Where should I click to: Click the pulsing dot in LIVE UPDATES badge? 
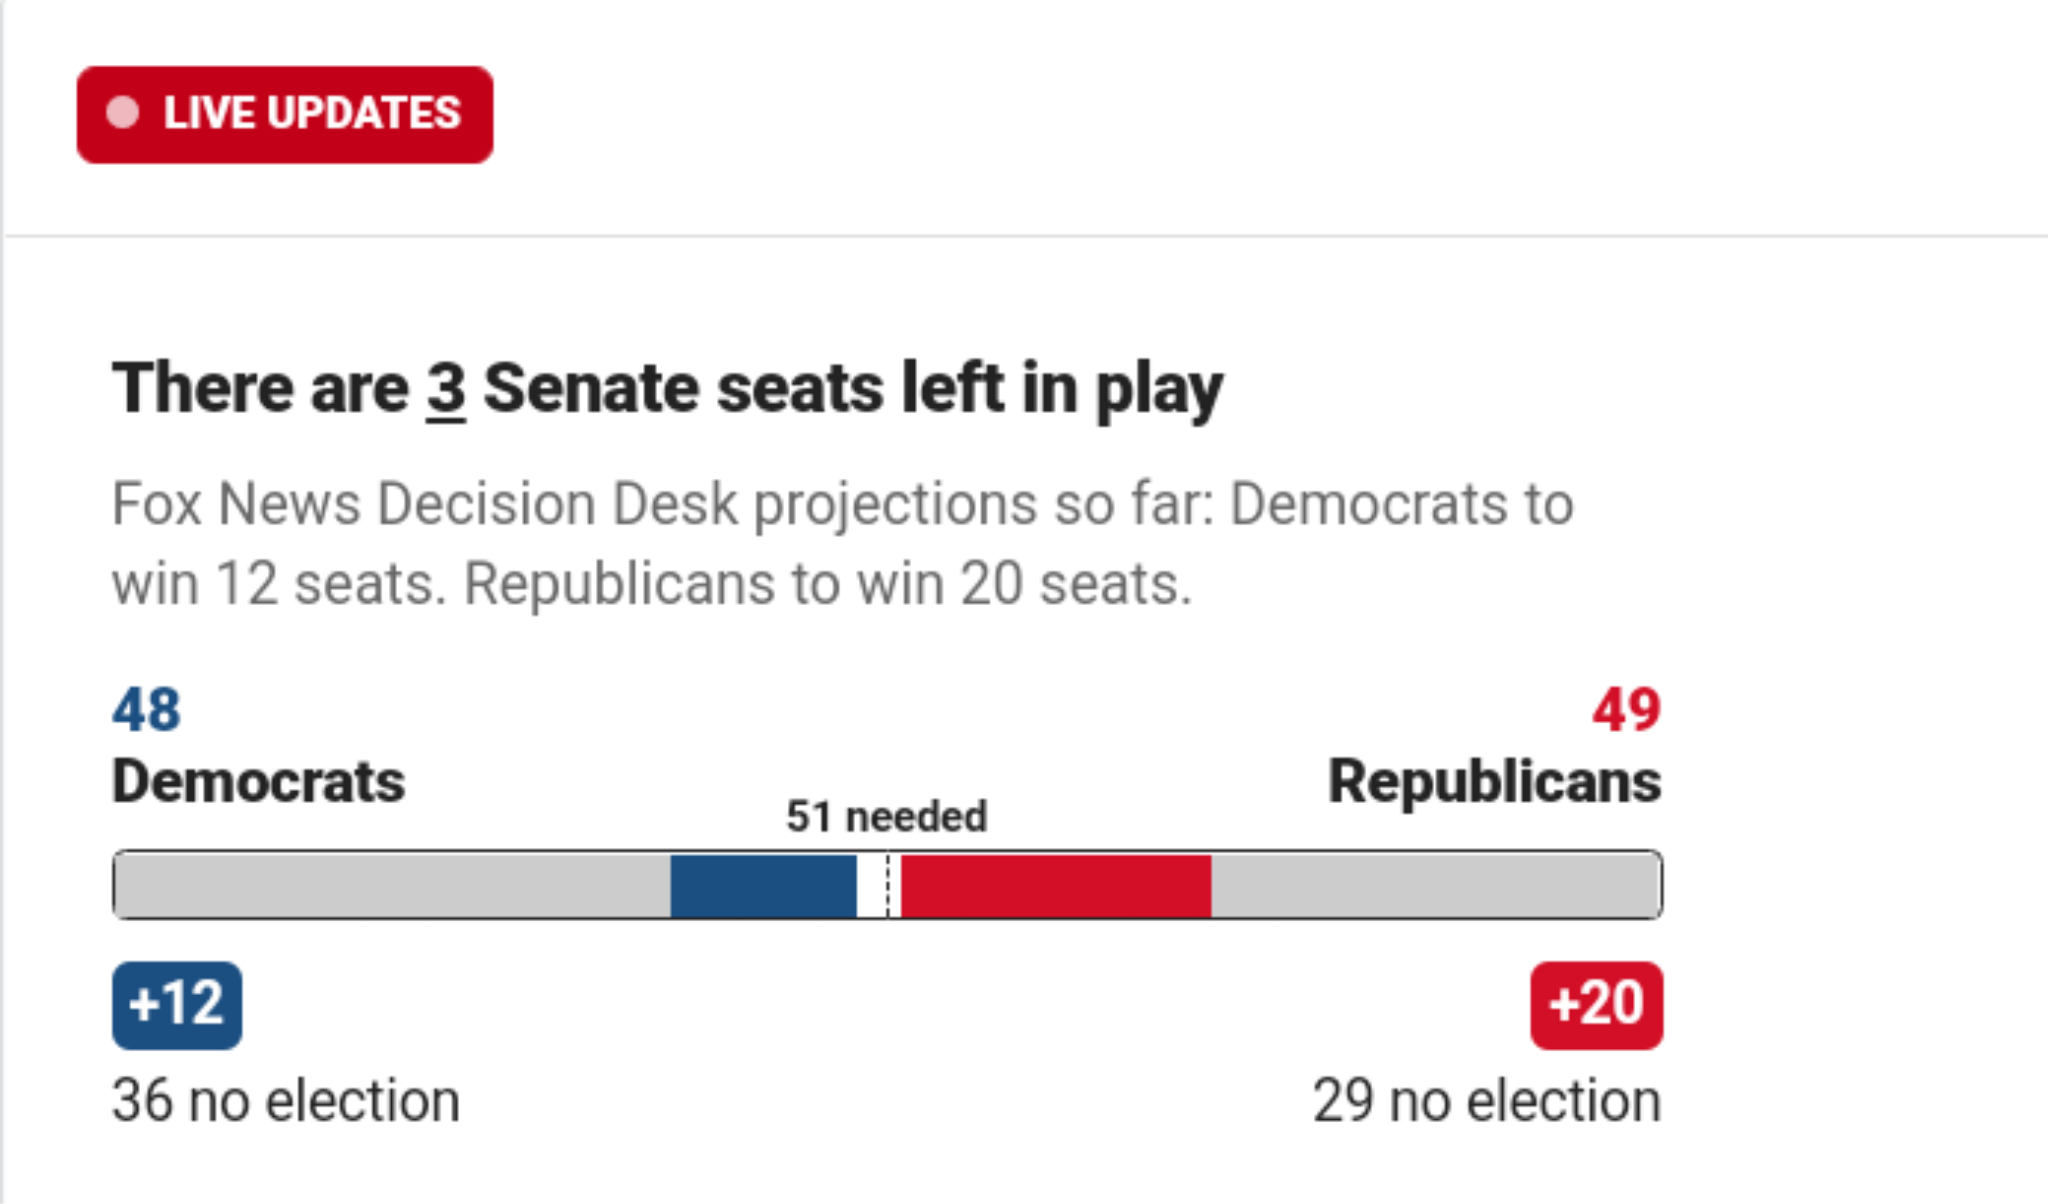tap(123, 113)
